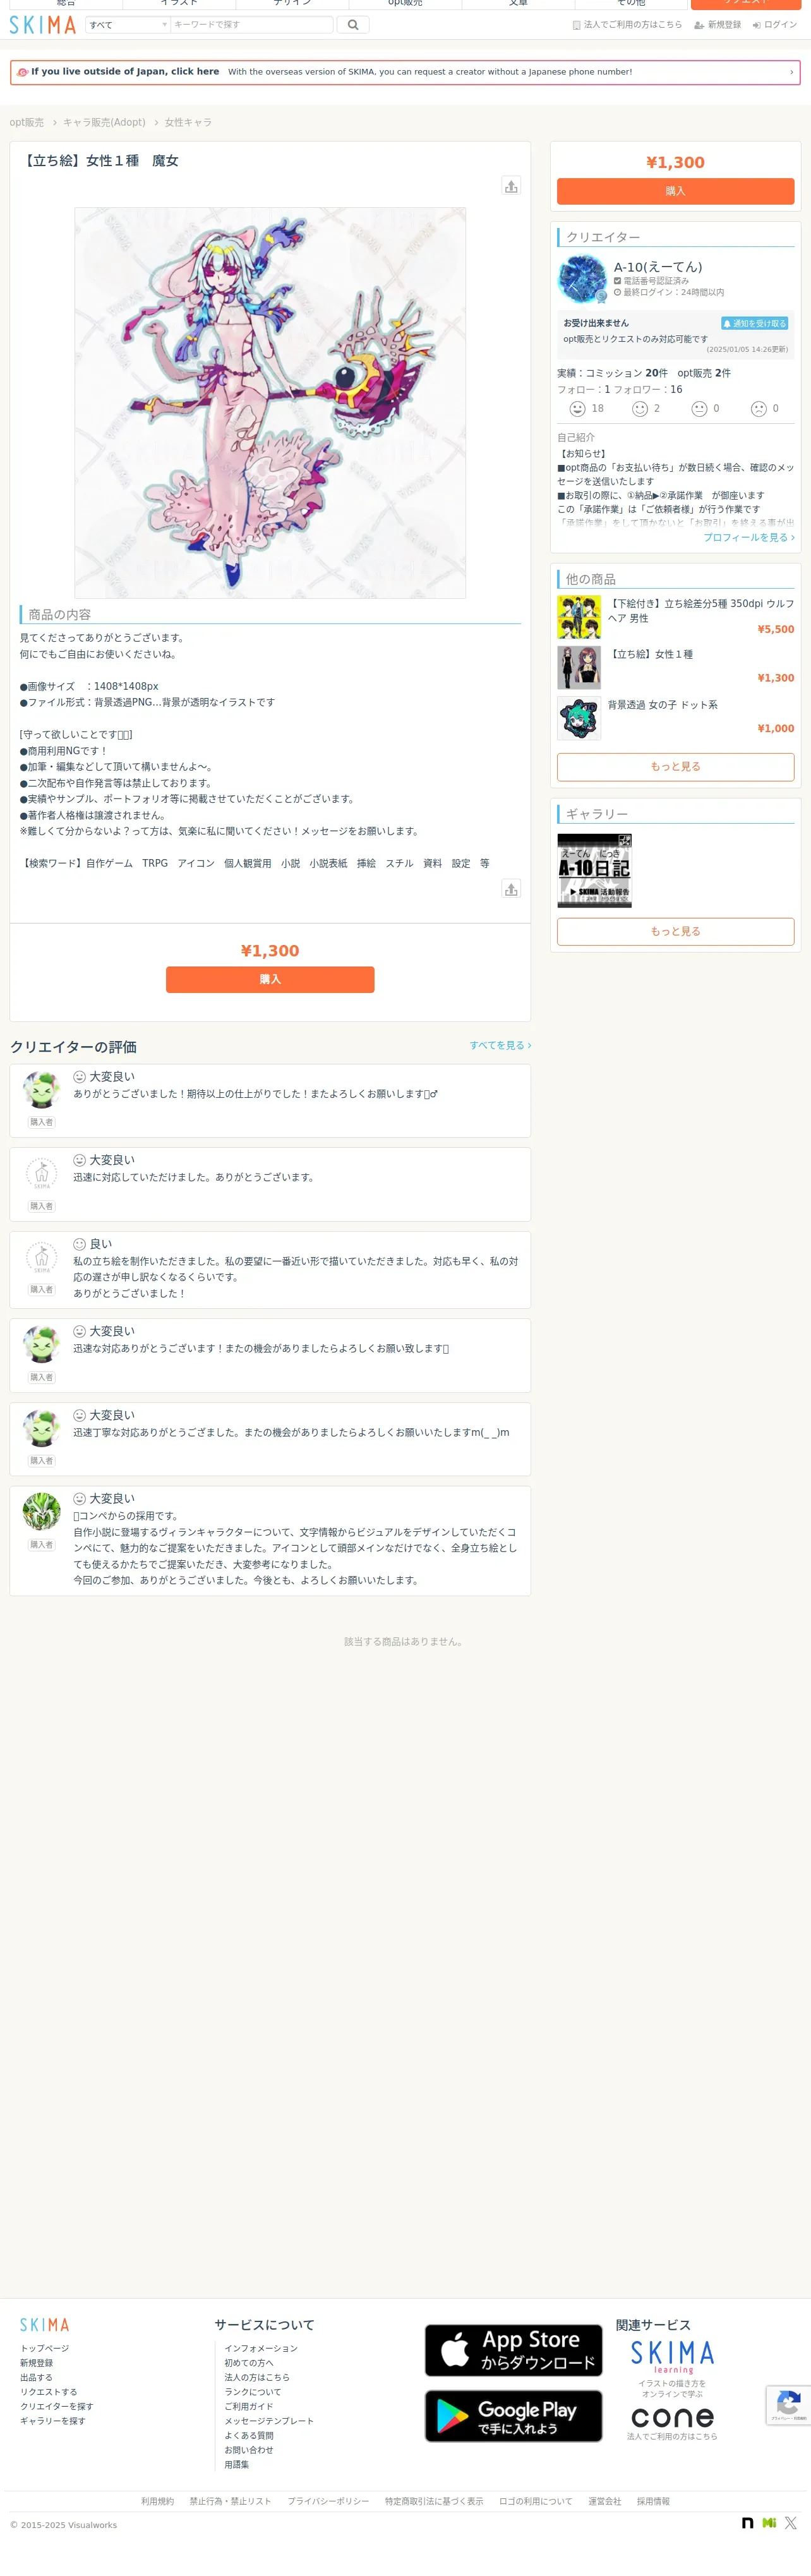Image resolution: width=811 pixels, height=2576 pixels.
Task: Click the 購入 button below the description
Action: coord(270,979)
